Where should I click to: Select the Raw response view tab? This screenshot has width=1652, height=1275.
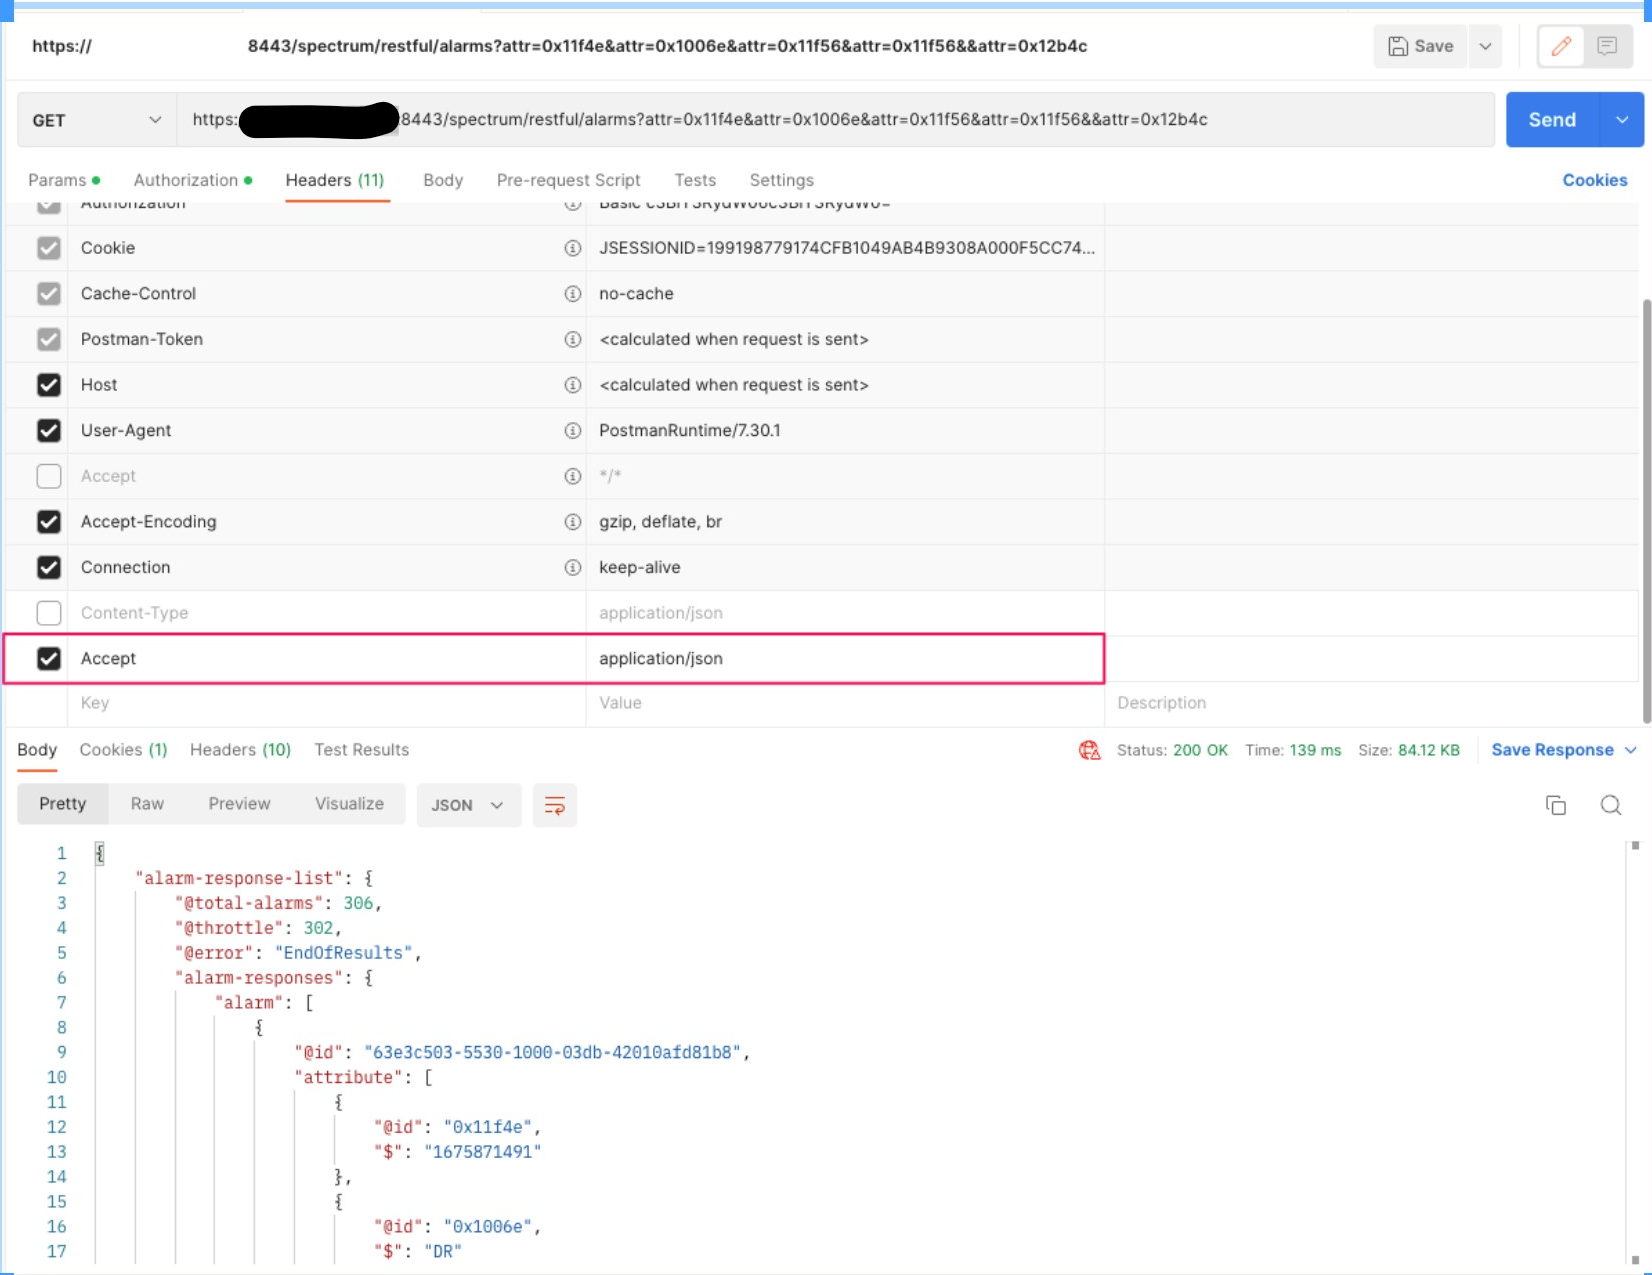point(147,804)
